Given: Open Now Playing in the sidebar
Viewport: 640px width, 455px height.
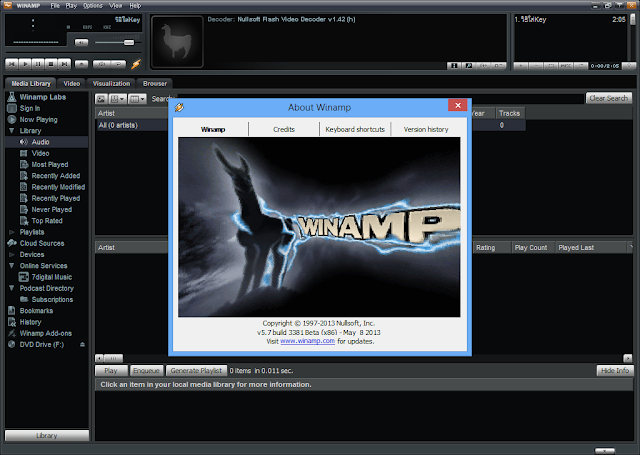Looking at the screenshot, I should (x=38, y=120).
